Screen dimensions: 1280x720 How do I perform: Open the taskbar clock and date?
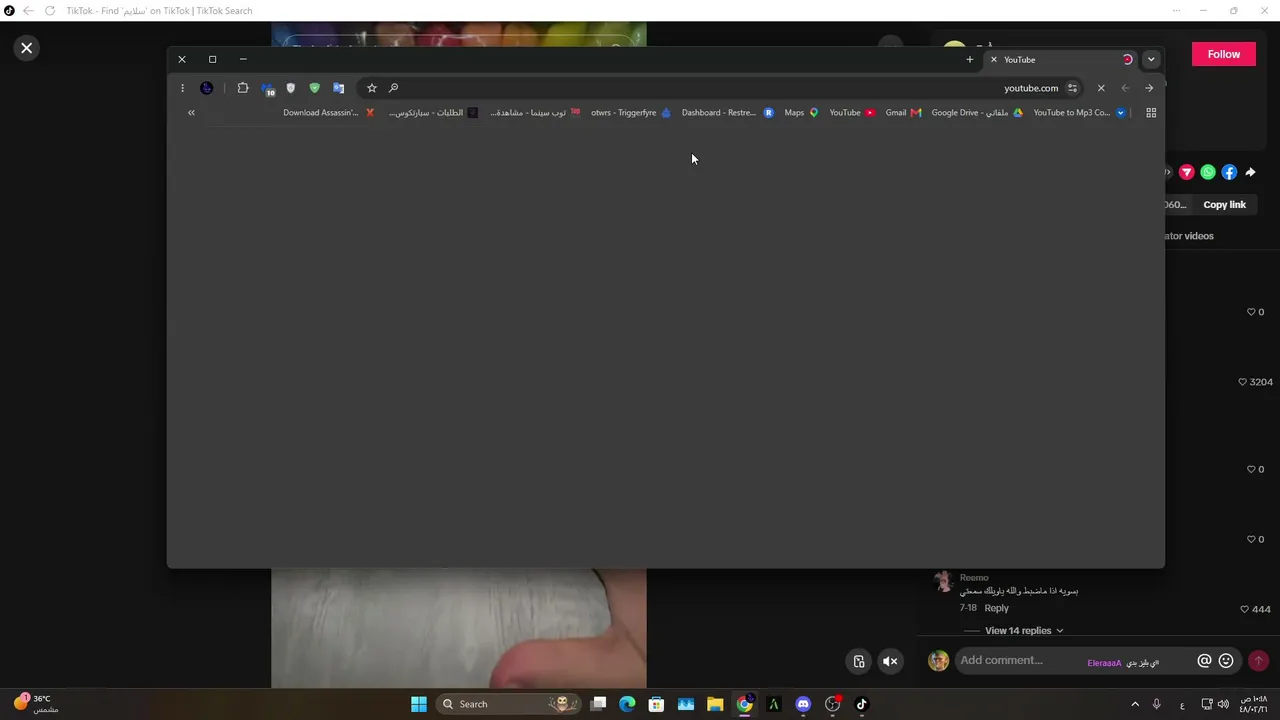point(1254,704)
